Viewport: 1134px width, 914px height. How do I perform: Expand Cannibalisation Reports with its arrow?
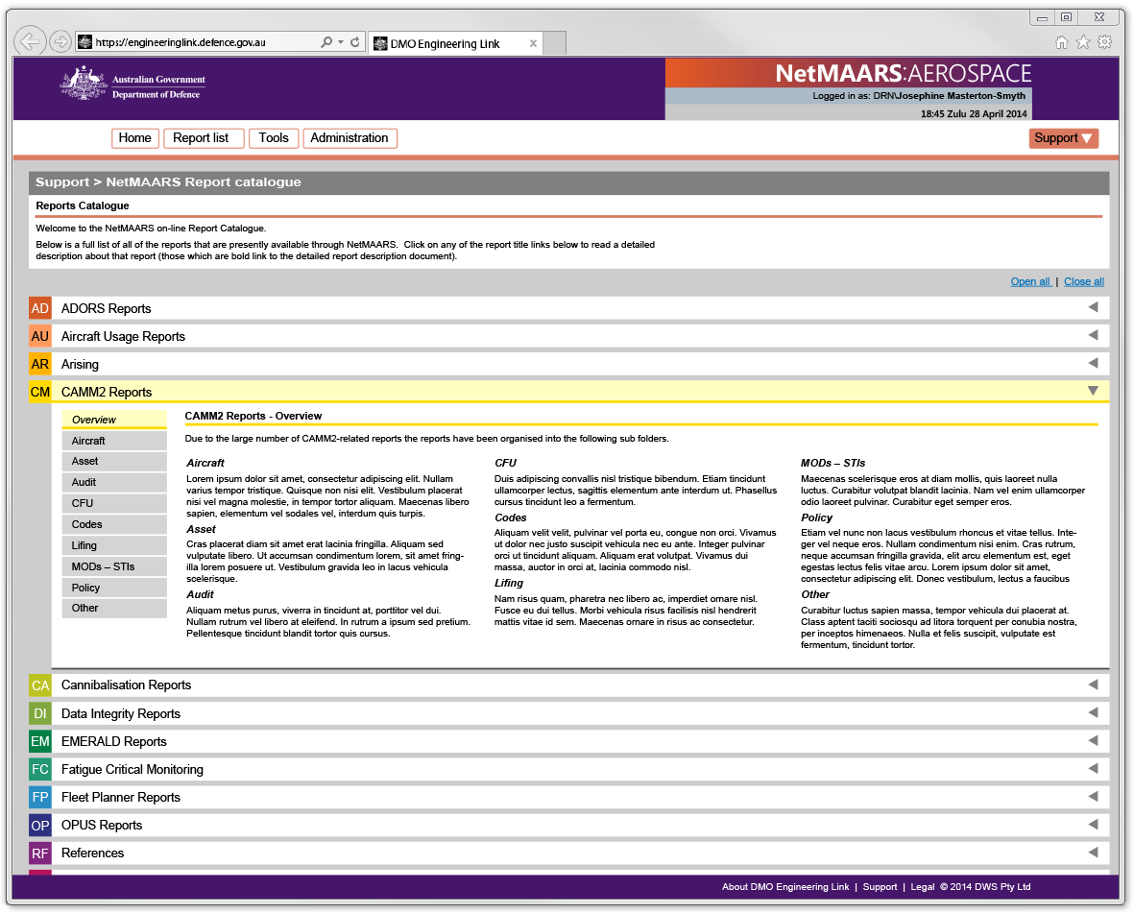[1093, 684]
